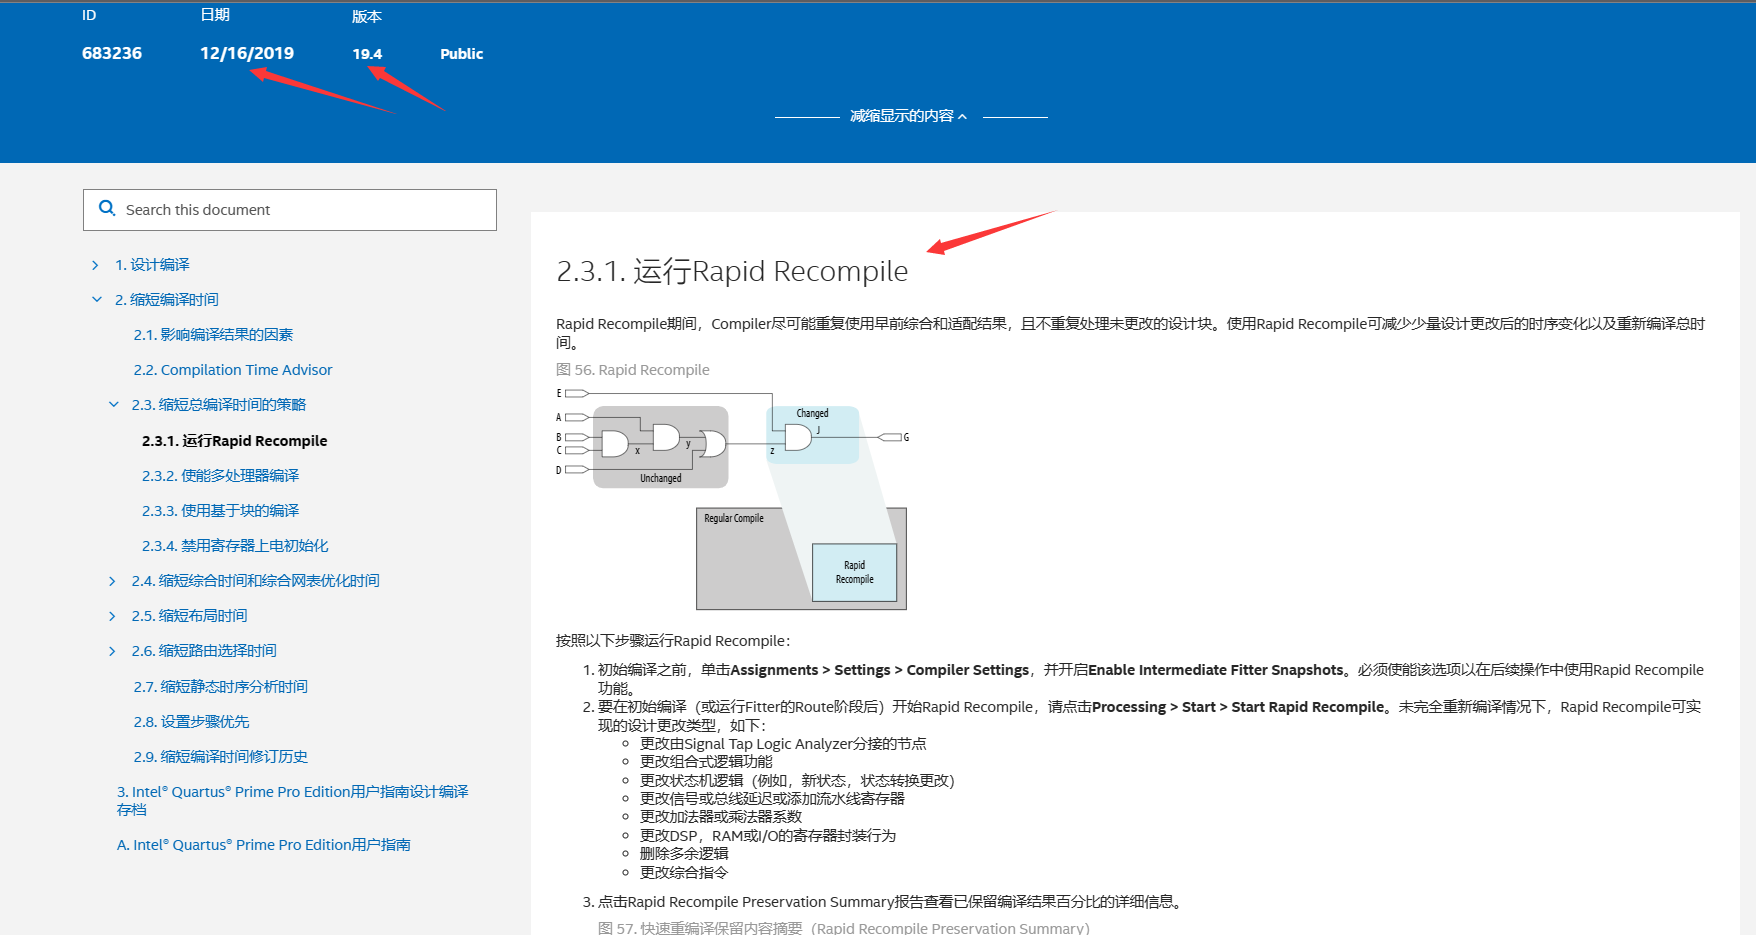Focus the Search this document field
The width and height of the screenshot is (1756, 935).
[x=290, y=210]
